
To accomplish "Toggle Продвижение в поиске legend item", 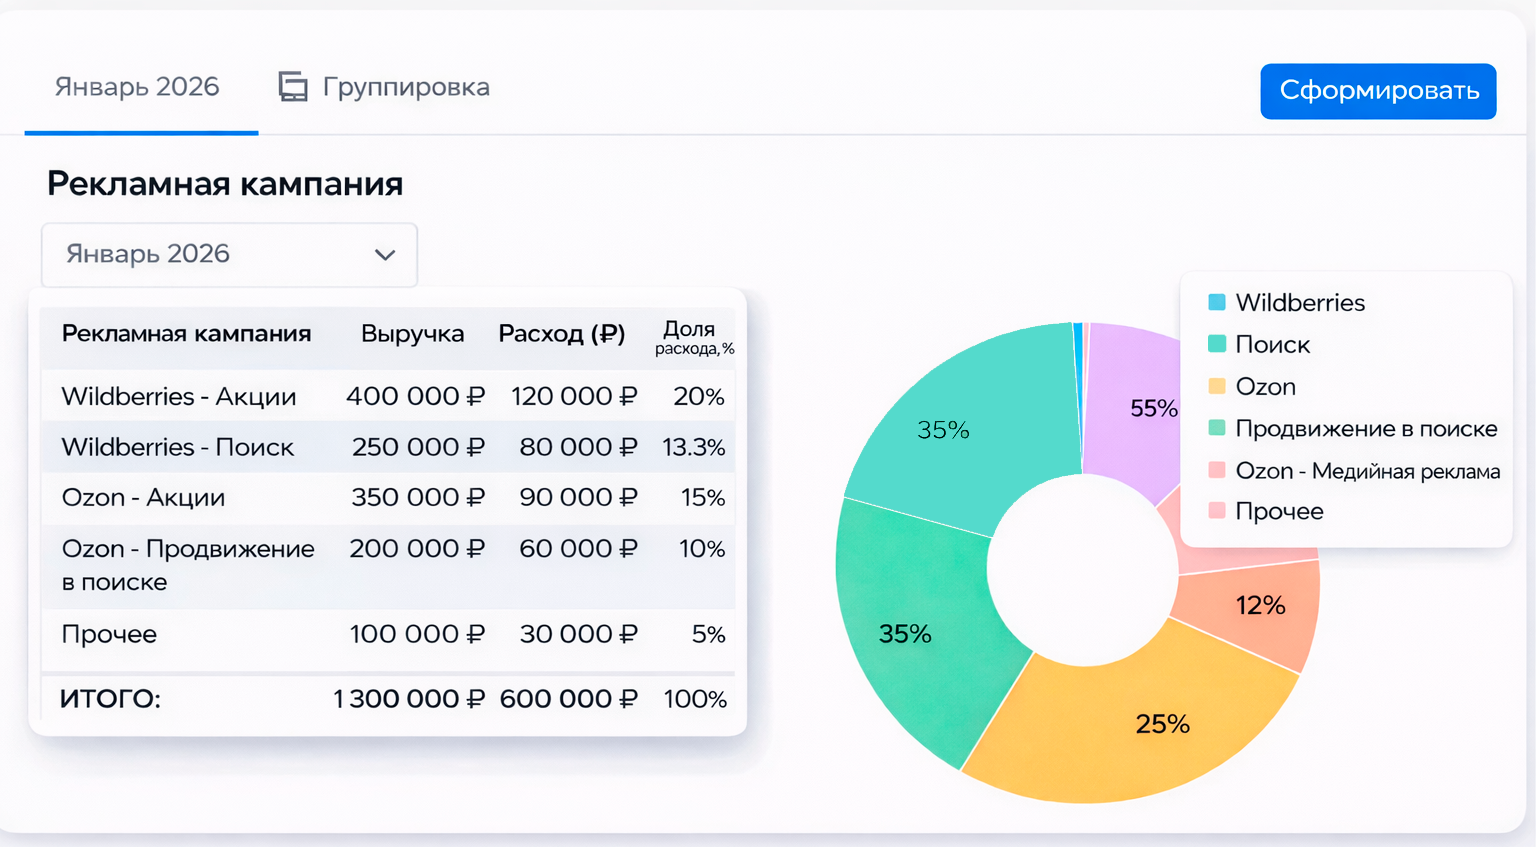I will (x=1365, y=429).
